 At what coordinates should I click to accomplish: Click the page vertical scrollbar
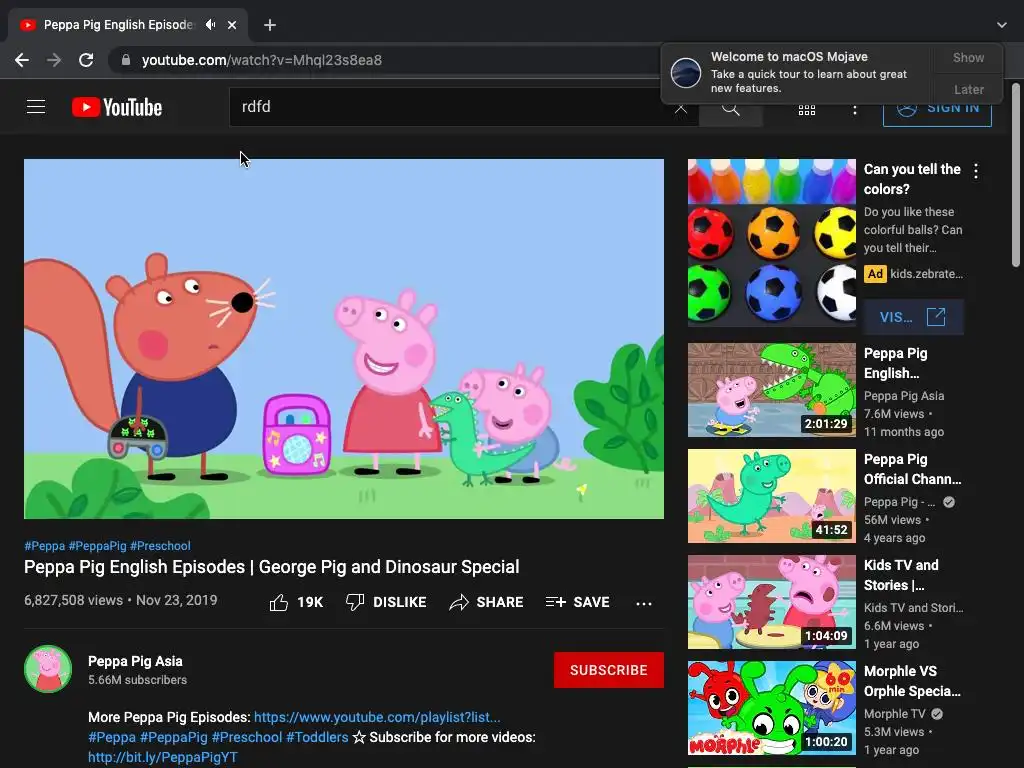[x=1016, y=175]
